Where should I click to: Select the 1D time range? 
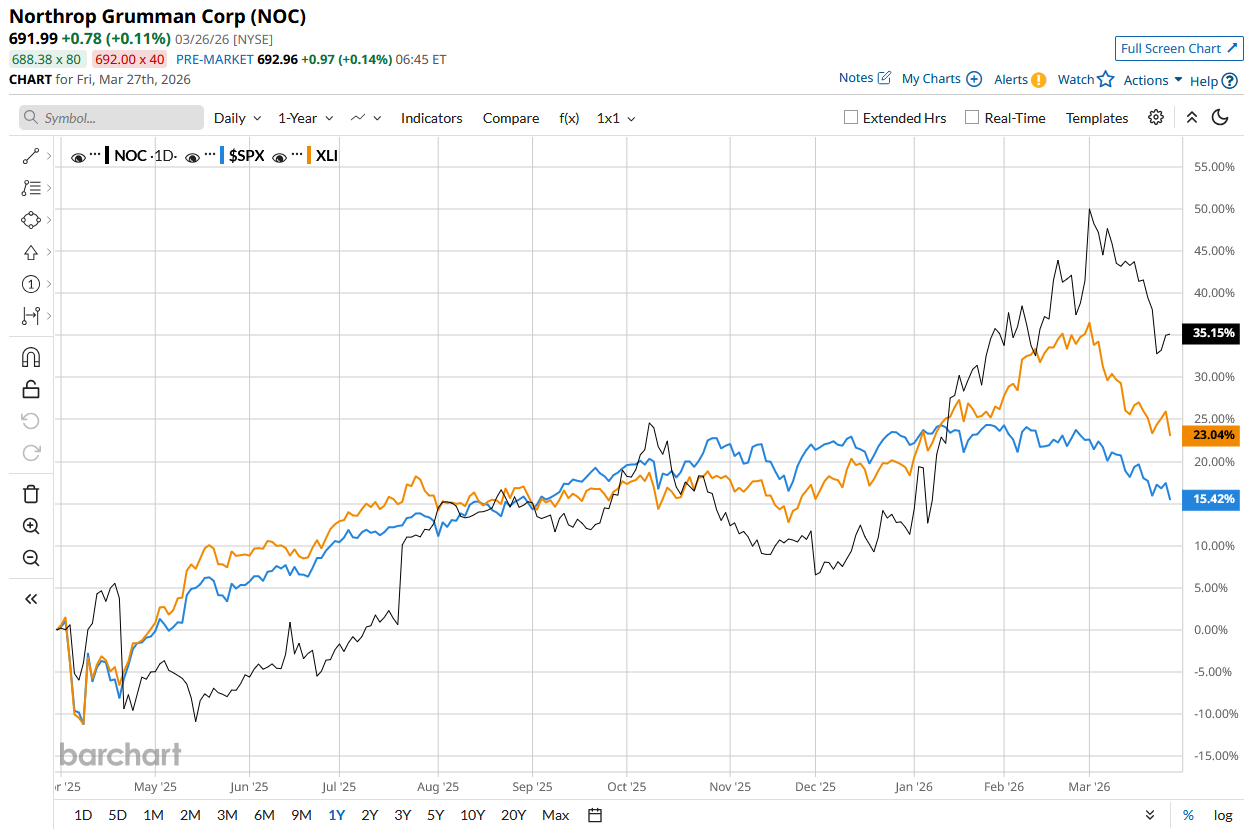pyautogui.click(x=83, y=815)
